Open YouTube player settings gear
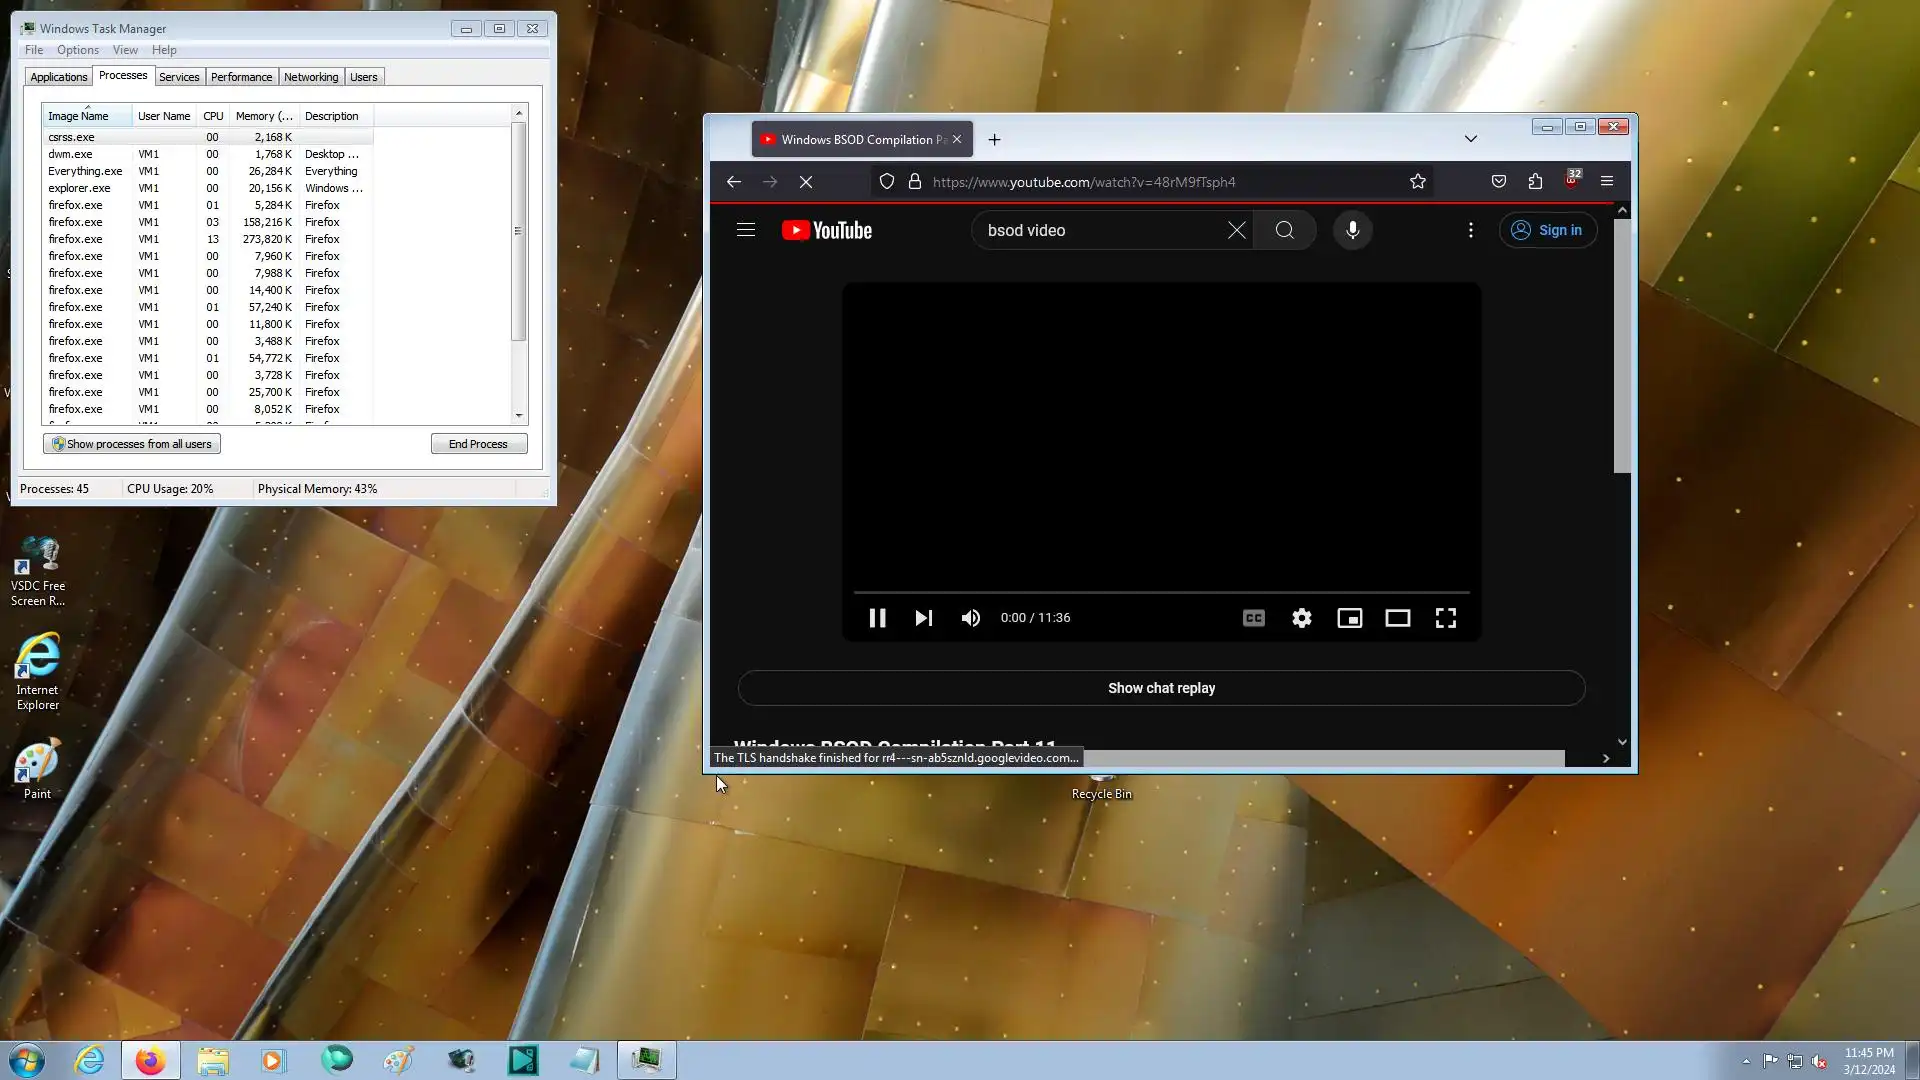Image resolution: width=1920 pixels, height=1080 pixels. [1301, 618]
